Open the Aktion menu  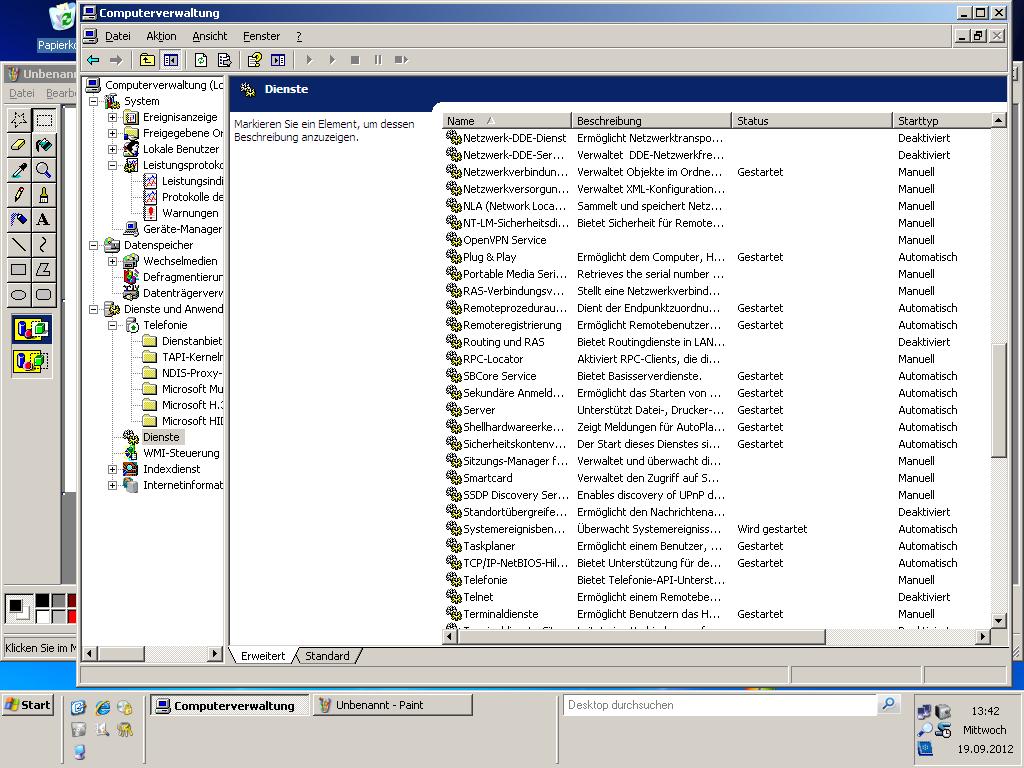click(161, 36)
